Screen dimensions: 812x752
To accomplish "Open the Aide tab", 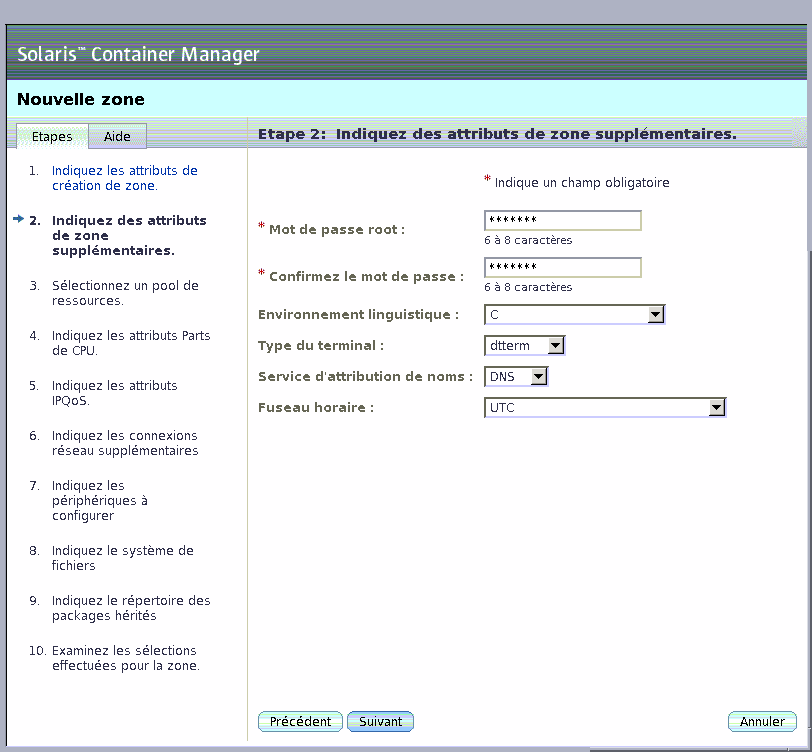I will (118, 136).
